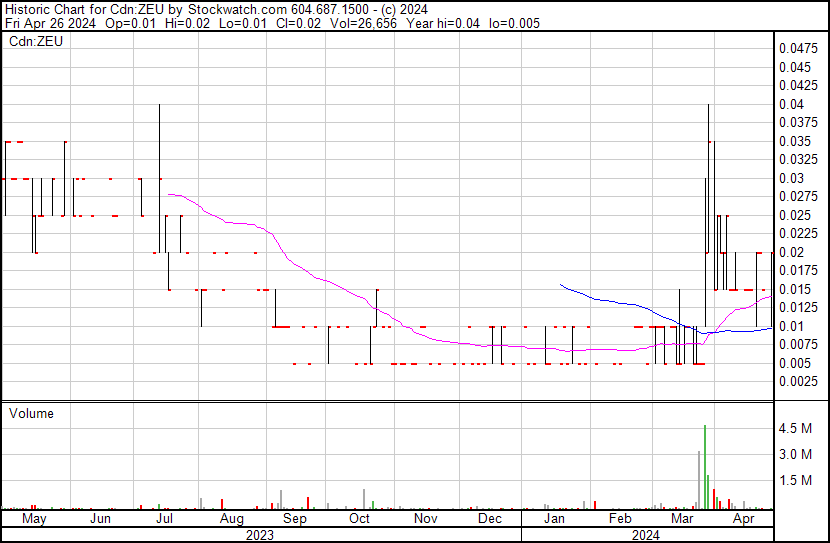The height and width of the screenshot is (543, 830).
Task: Click the Feb month label
Action: pos(620,519)
